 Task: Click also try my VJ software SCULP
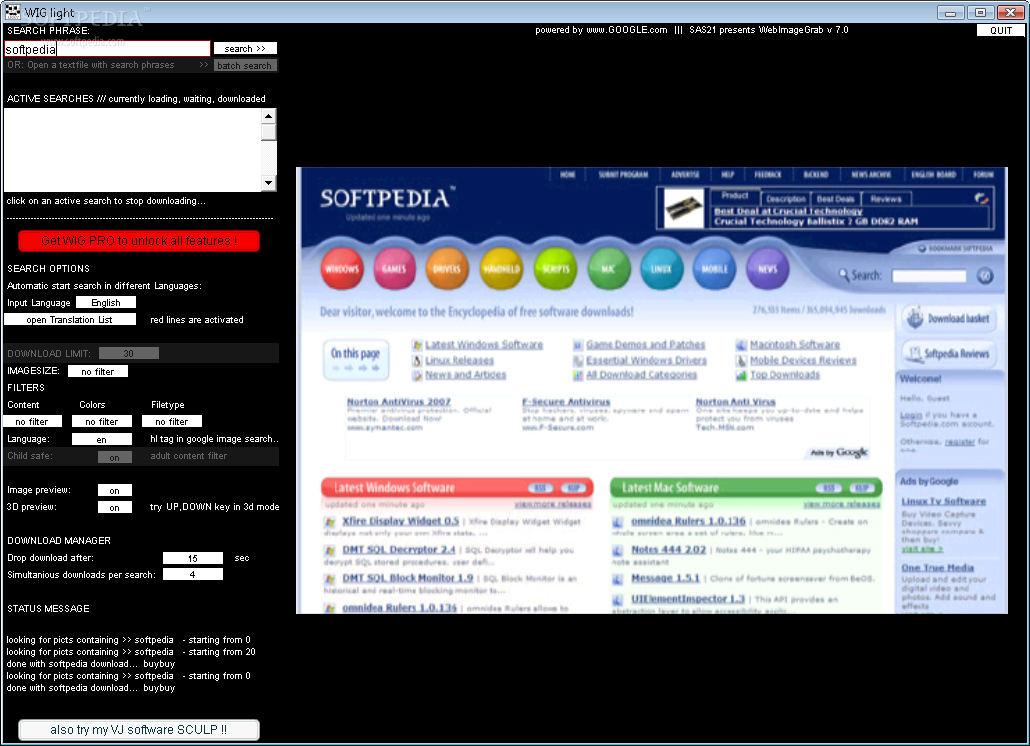(x=139, y=730)
